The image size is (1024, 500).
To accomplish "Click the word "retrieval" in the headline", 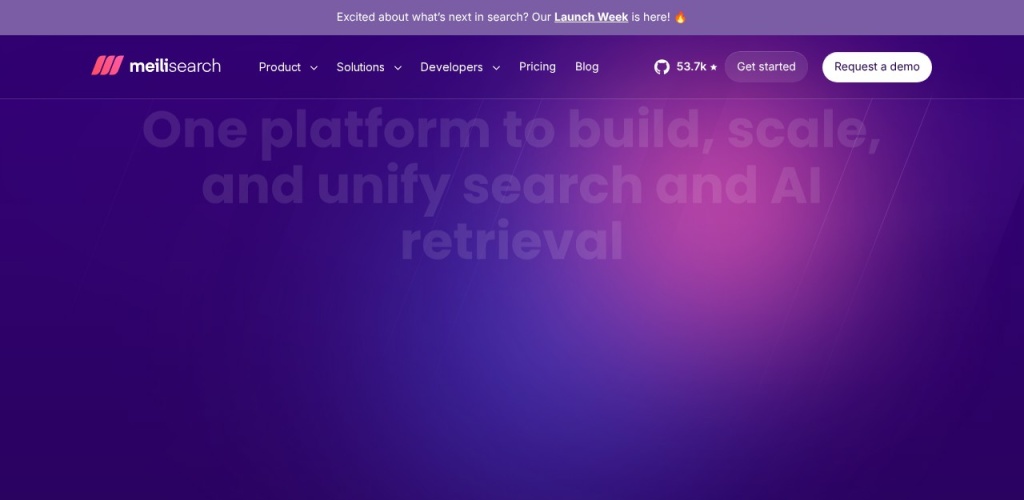I will pos(511,241).
